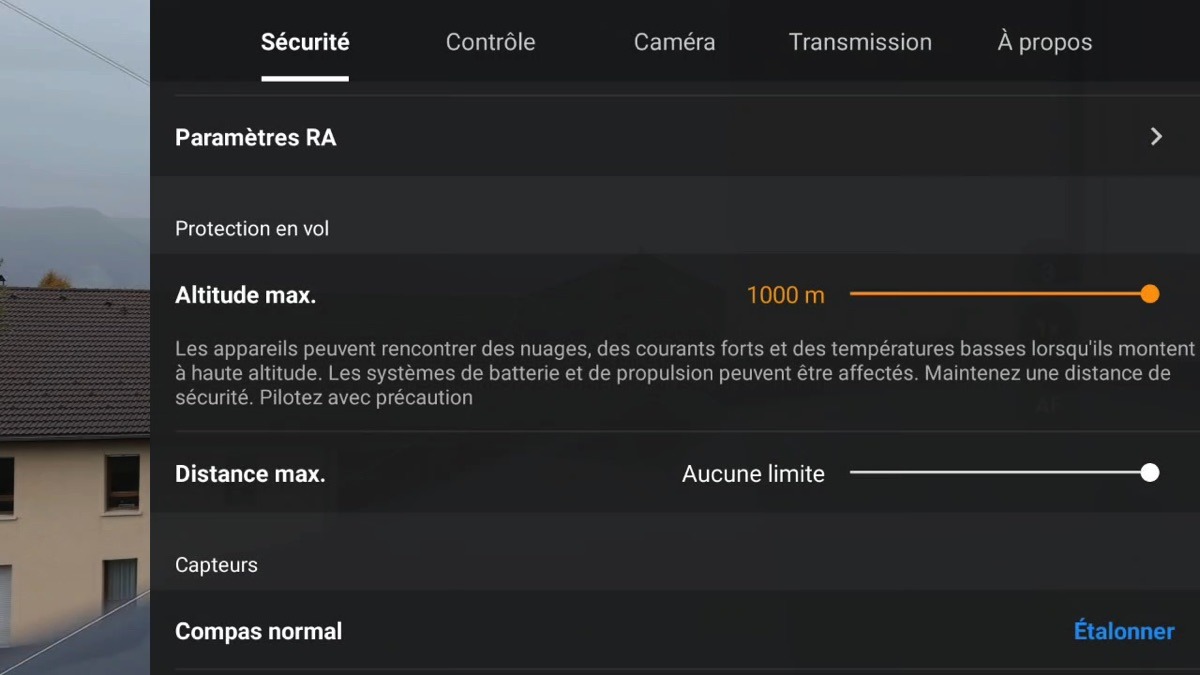Click the orange Altitude max. slider handle
Screen dimensions: 1200x675
click(x=1150, y=294)
